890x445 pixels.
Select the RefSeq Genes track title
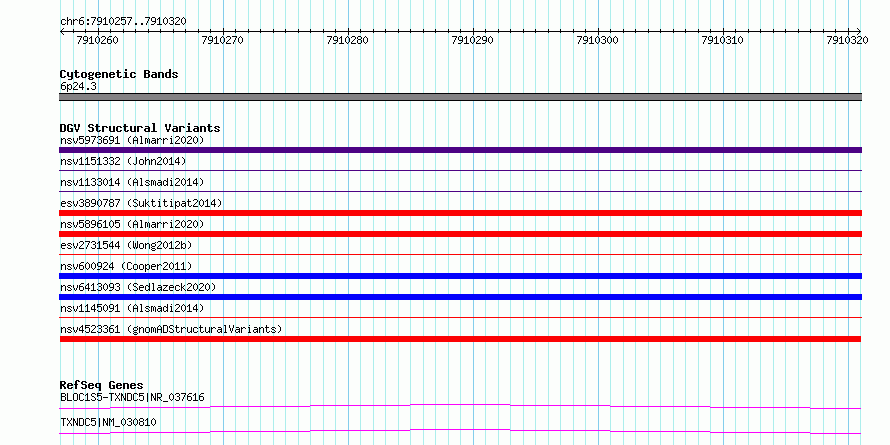pos(101,385)
